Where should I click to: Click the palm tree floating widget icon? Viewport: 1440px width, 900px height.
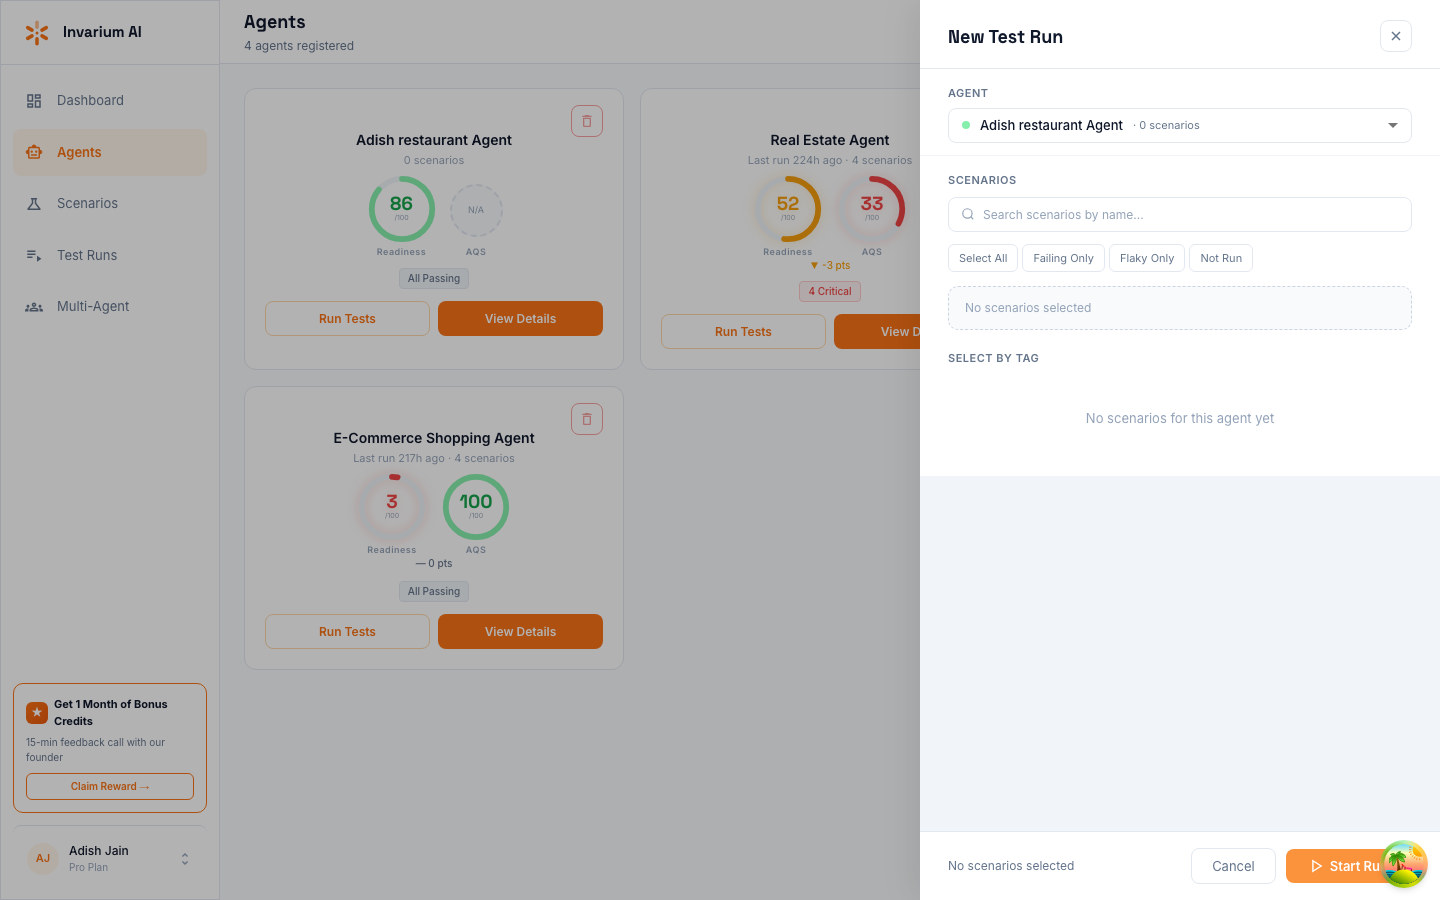pyautogui.click(x=1404, y=864)
